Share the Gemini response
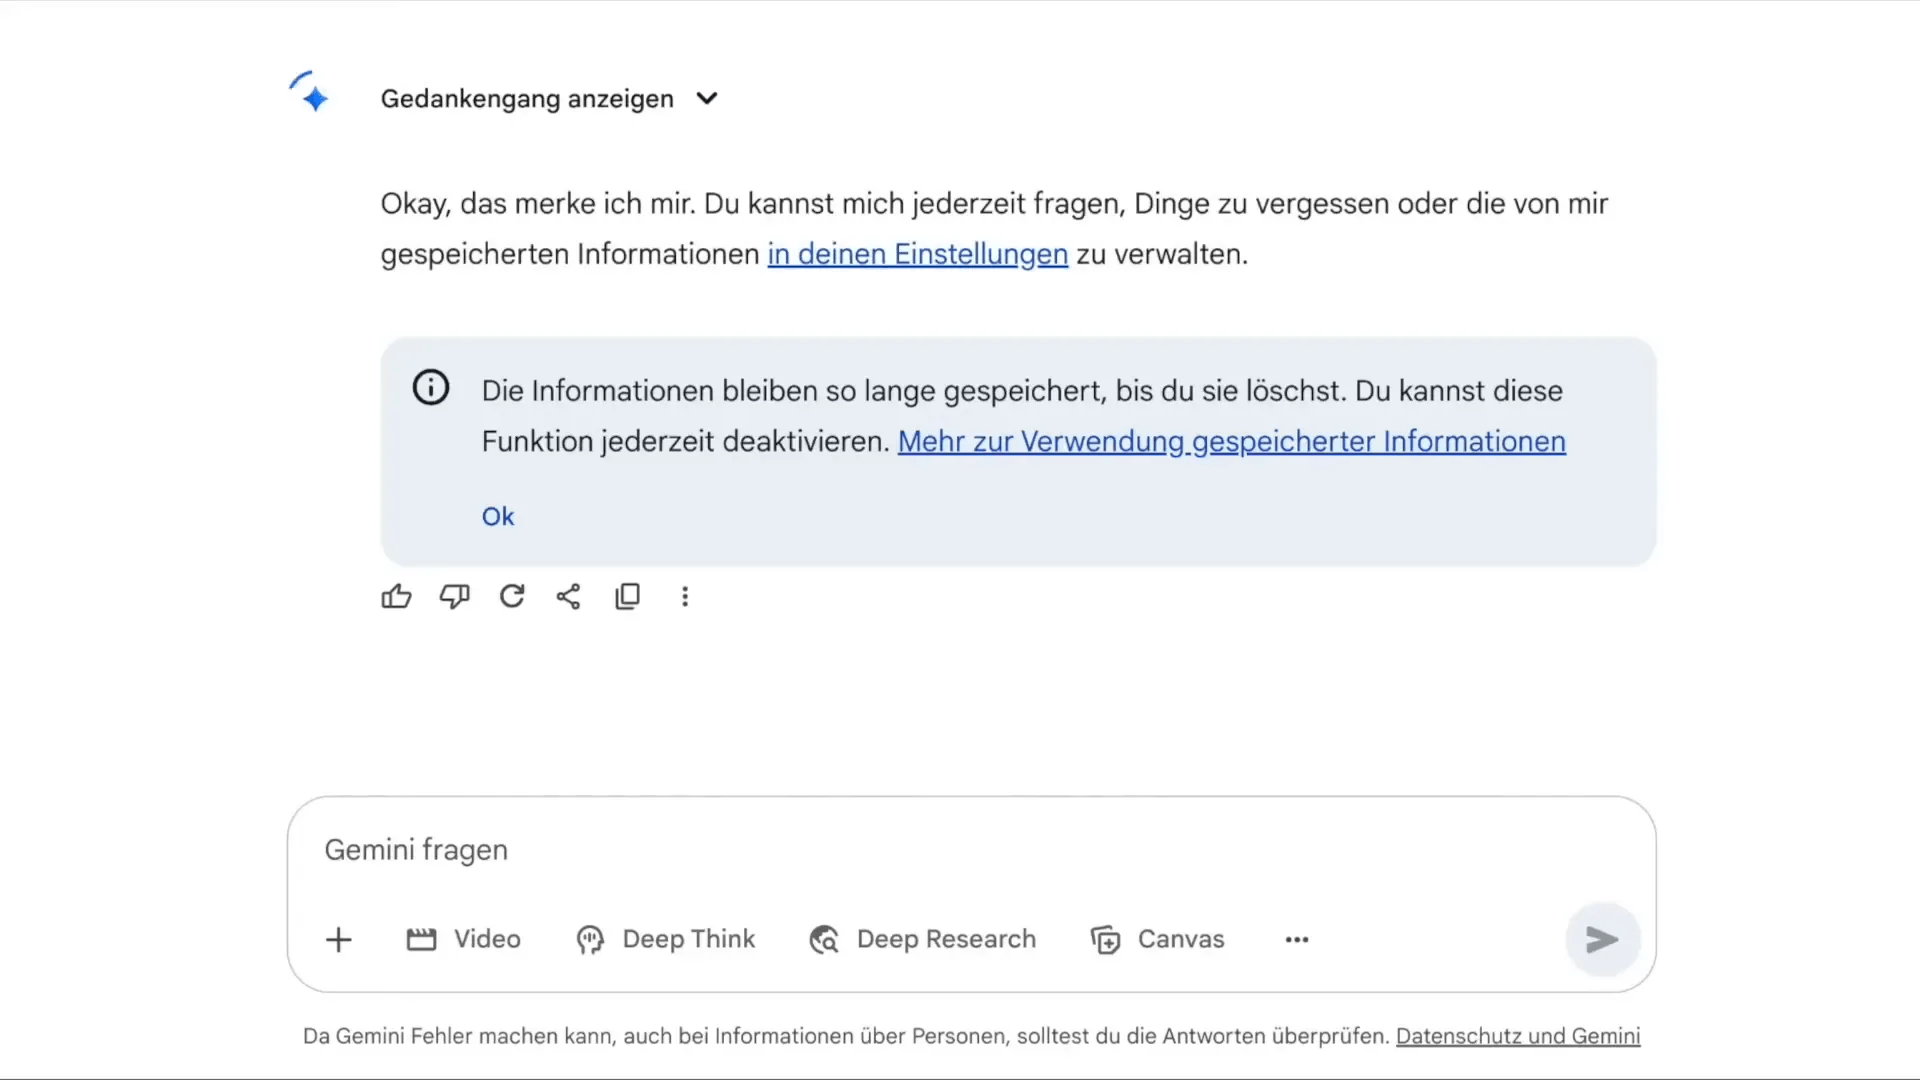The image size is (1920, 1080). 569,596
